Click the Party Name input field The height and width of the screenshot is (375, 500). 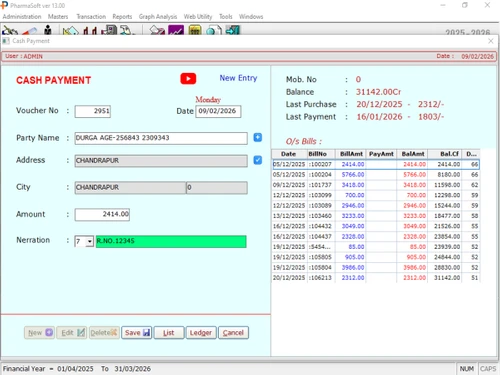161,138
